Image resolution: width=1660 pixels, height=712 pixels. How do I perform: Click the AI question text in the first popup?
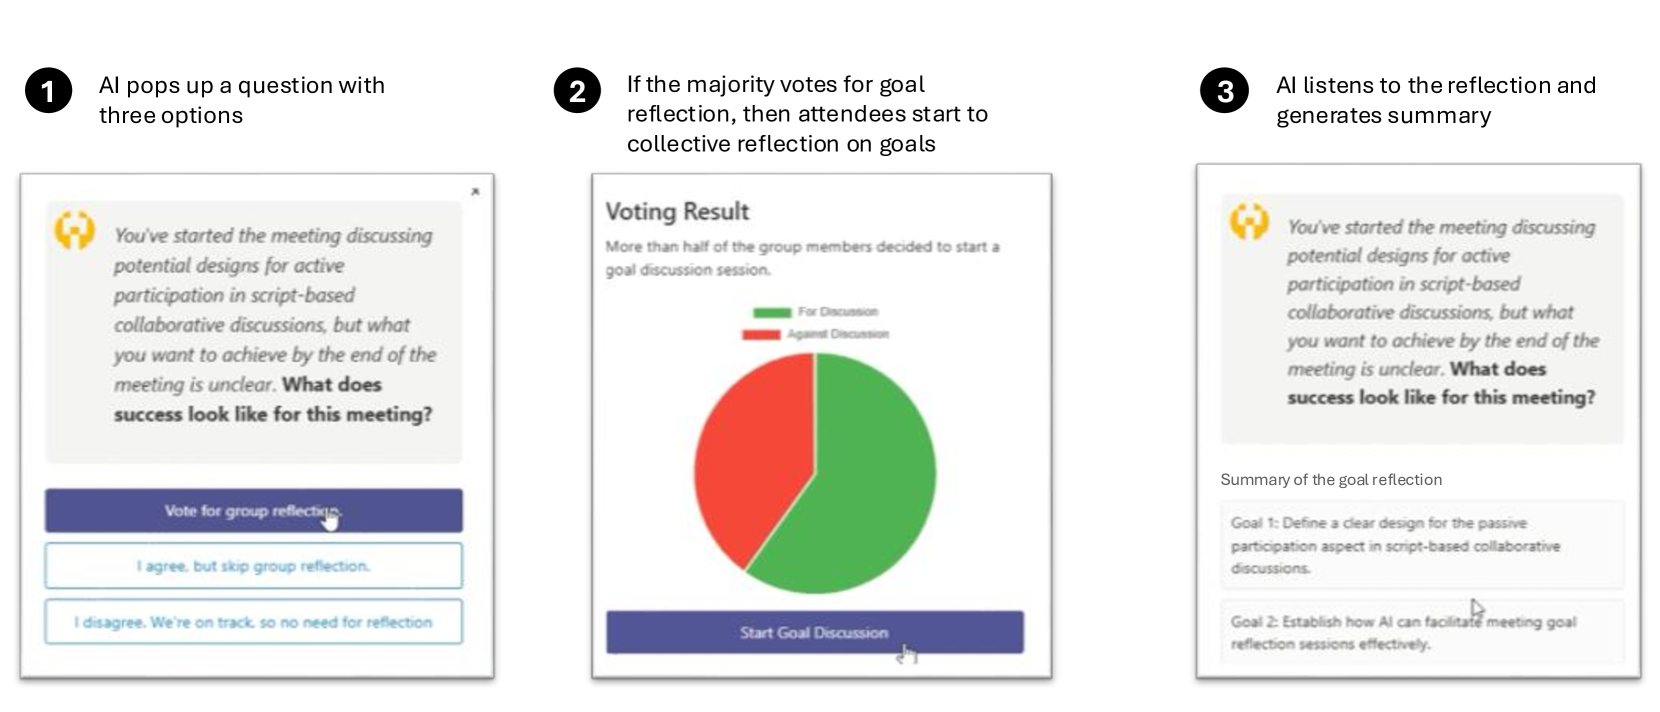[x=273, y=325]
